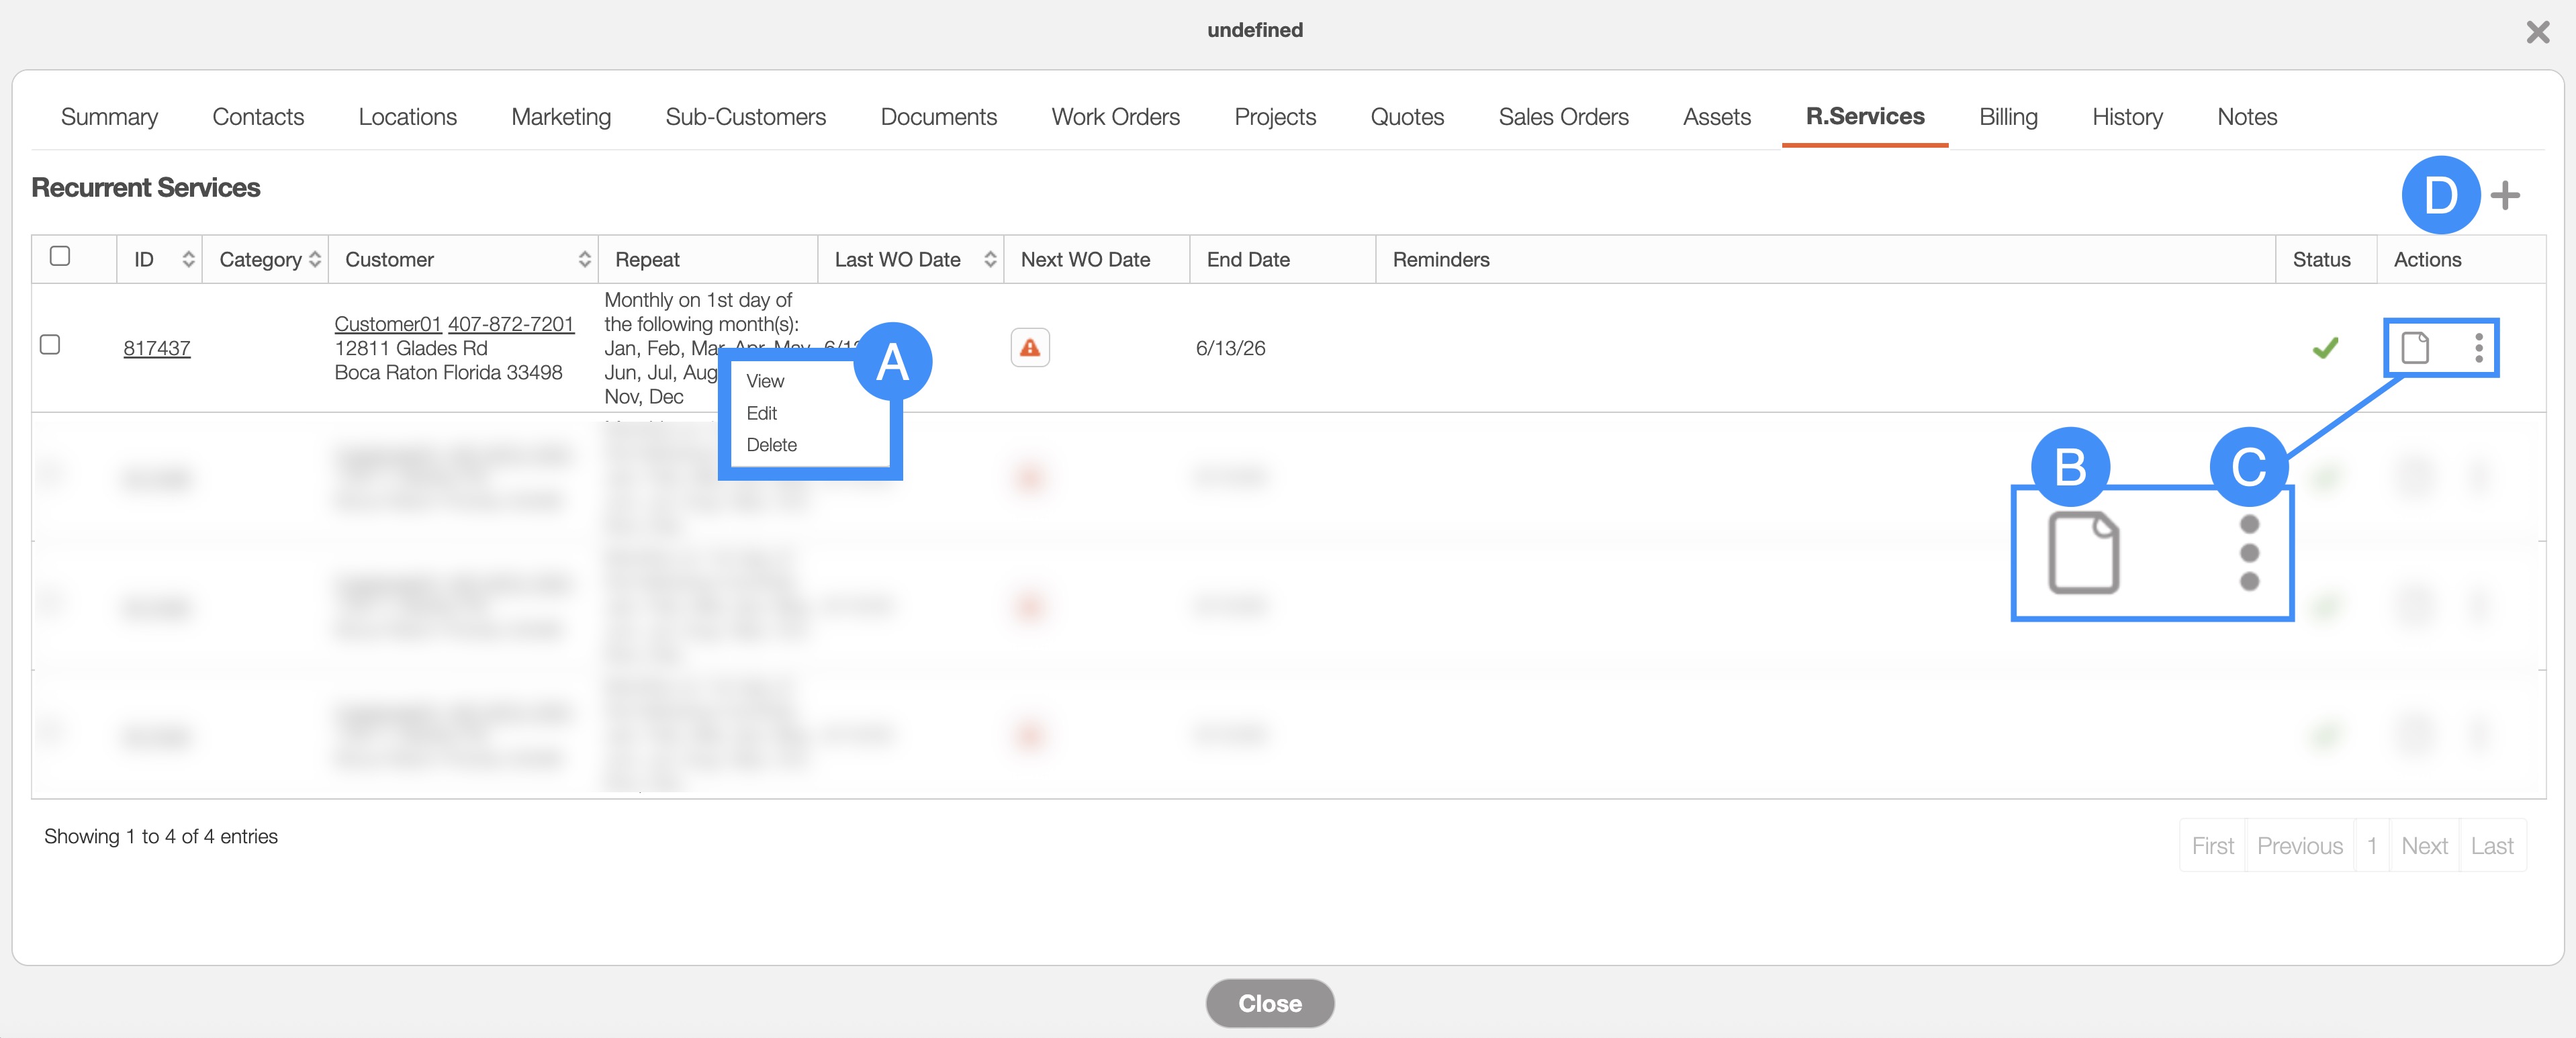The width and height of the screenshot is (2576, 1038).
Task: Choose Edit from the context menu
Action: 761,413
